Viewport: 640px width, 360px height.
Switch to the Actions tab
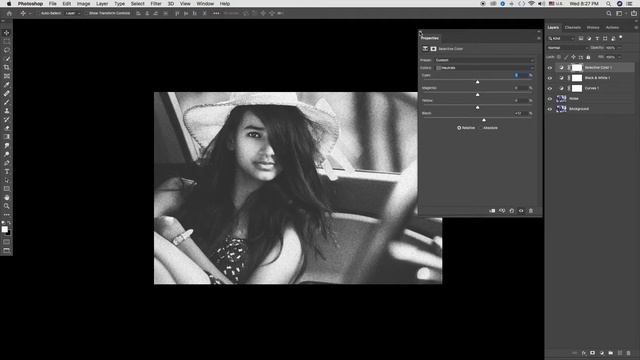(612, 27)
